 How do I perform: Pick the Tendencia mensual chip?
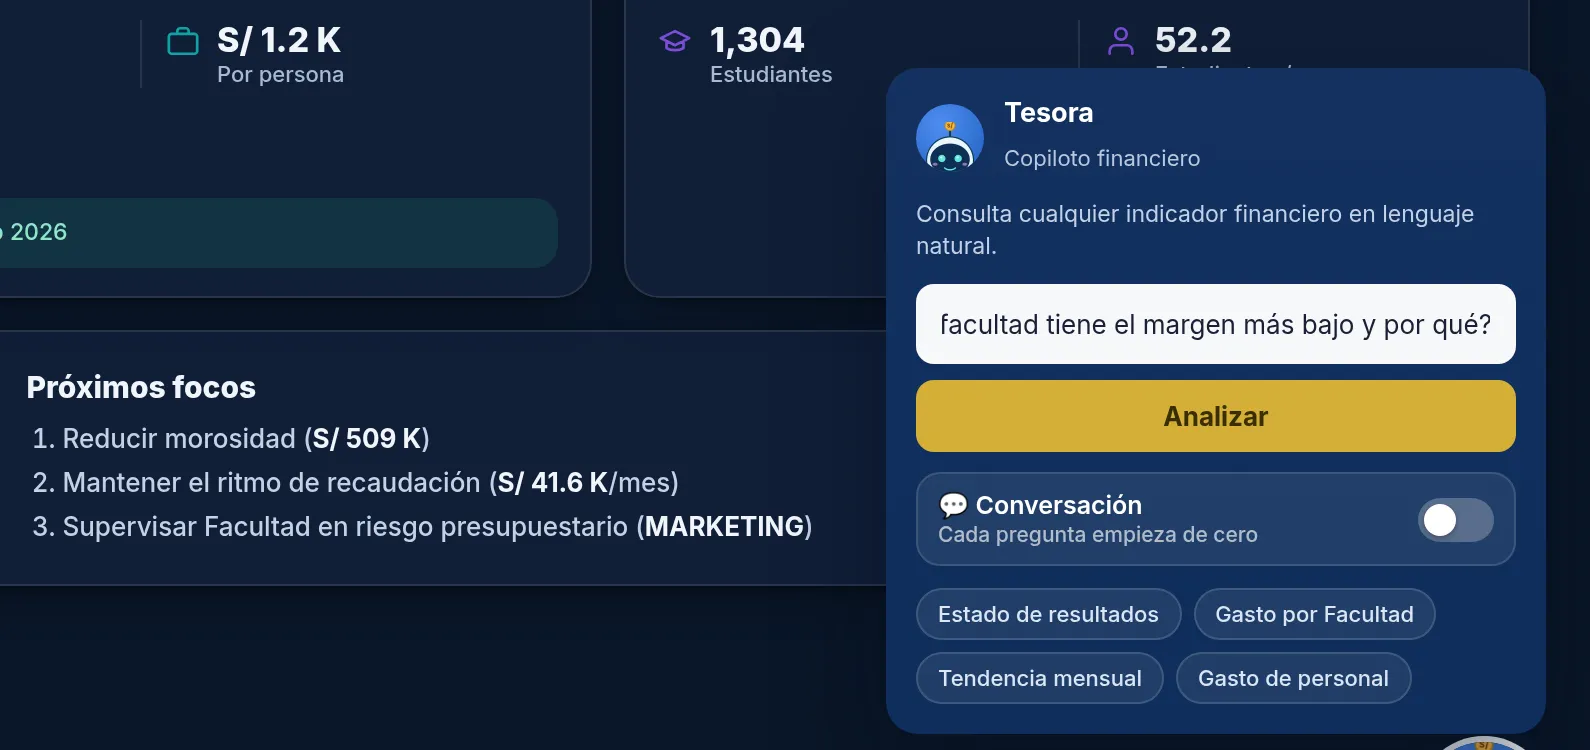coord(1040,678)
